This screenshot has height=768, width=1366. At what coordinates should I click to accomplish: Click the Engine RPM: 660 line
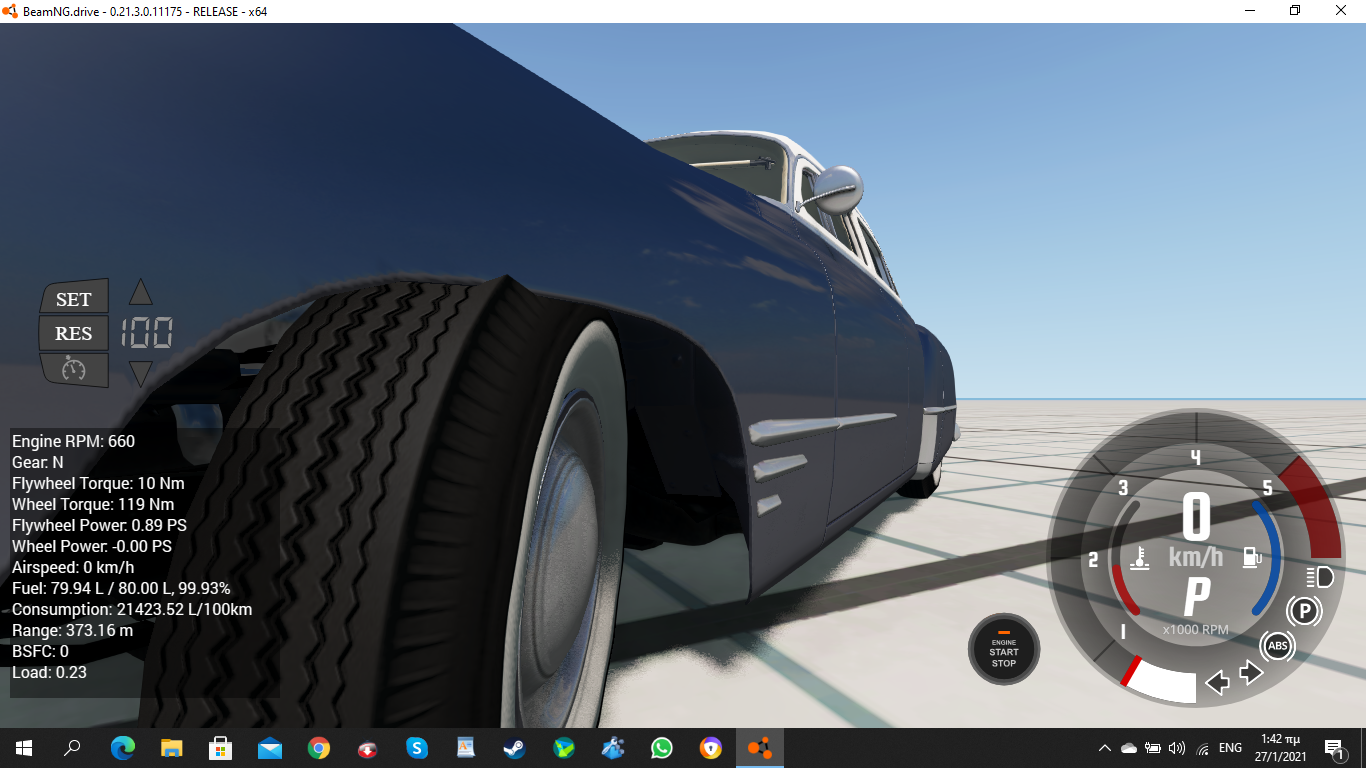73,441
